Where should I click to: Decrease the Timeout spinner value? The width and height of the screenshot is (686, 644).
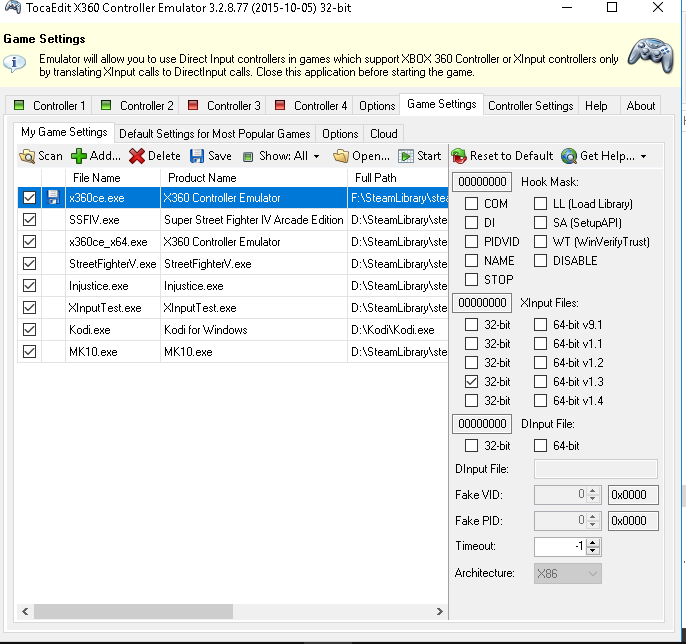coord(593,550)
